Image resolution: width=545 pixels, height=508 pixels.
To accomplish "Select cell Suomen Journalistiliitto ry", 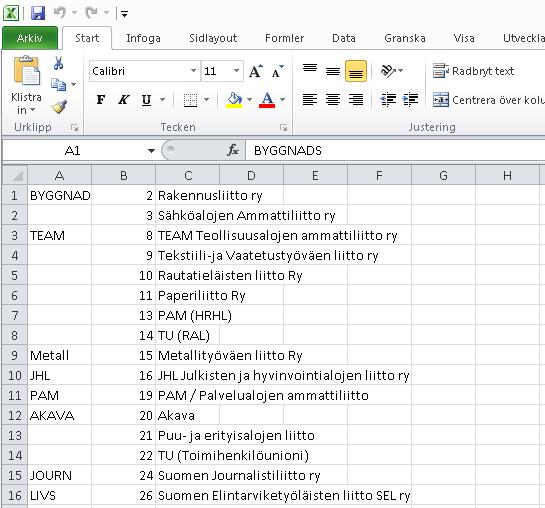I will [x=188, y=475].
